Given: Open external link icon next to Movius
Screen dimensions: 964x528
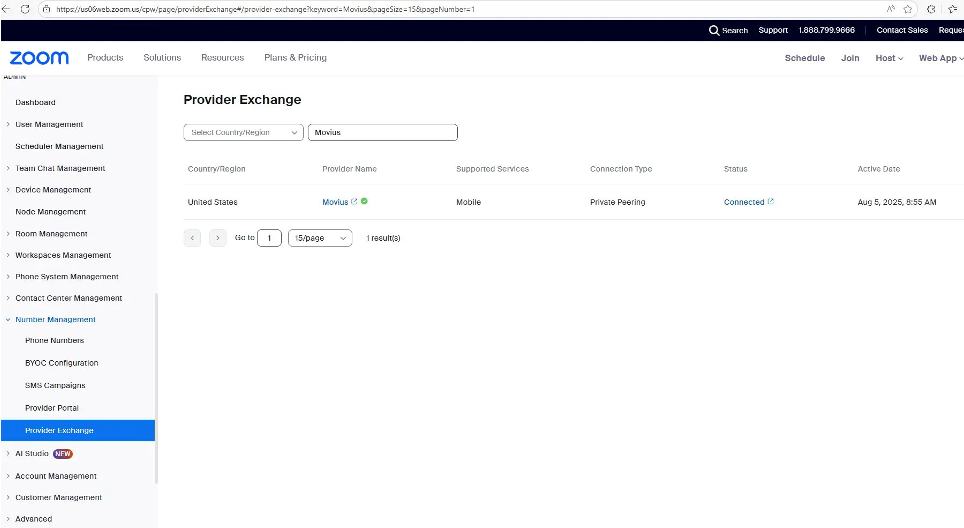Looking at the screenshot, I should [x=354, y=202].
